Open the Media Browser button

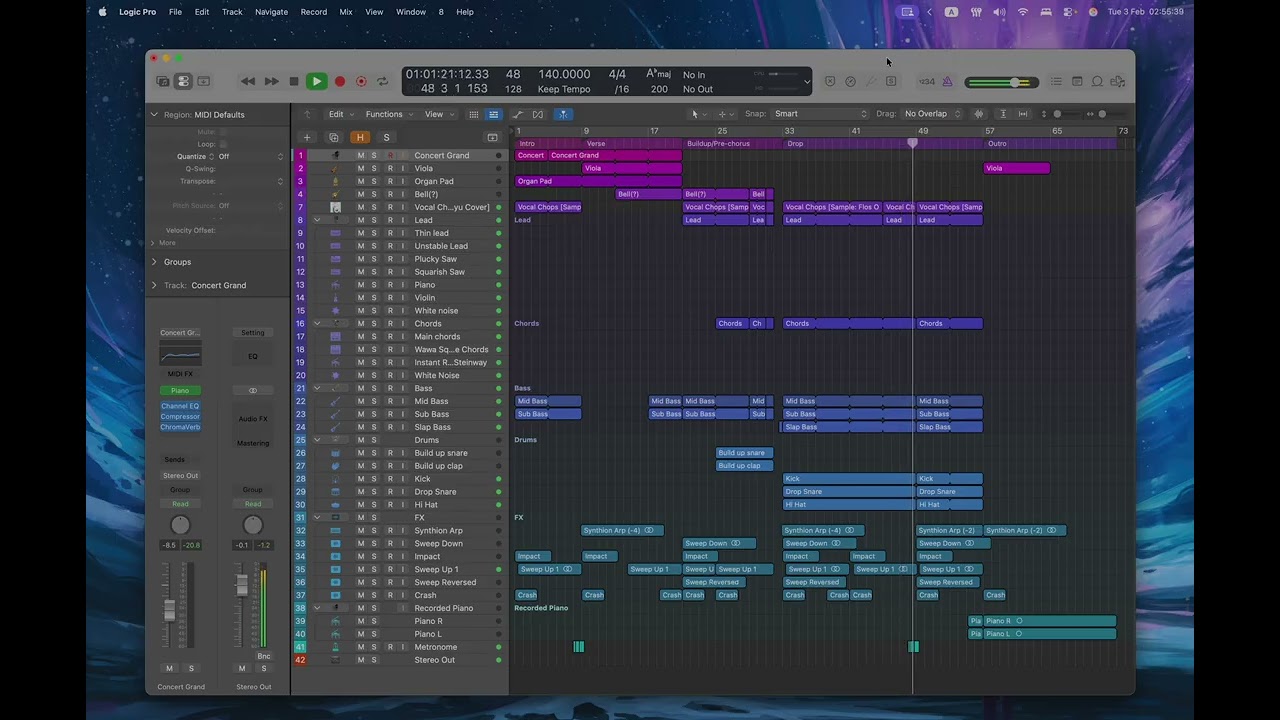click(x=1118, y=81)
